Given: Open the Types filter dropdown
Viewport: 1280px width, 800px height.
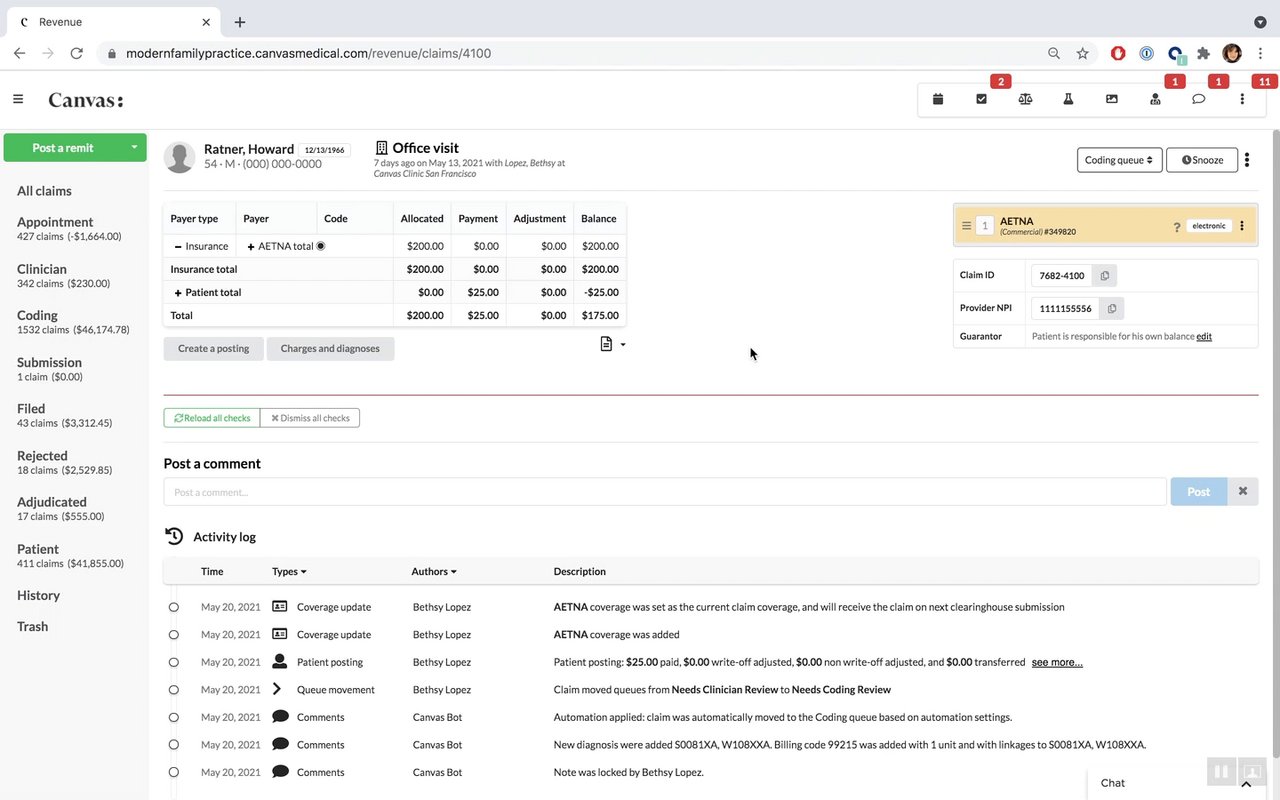Looking at the screenshot, I should (289, 572).
